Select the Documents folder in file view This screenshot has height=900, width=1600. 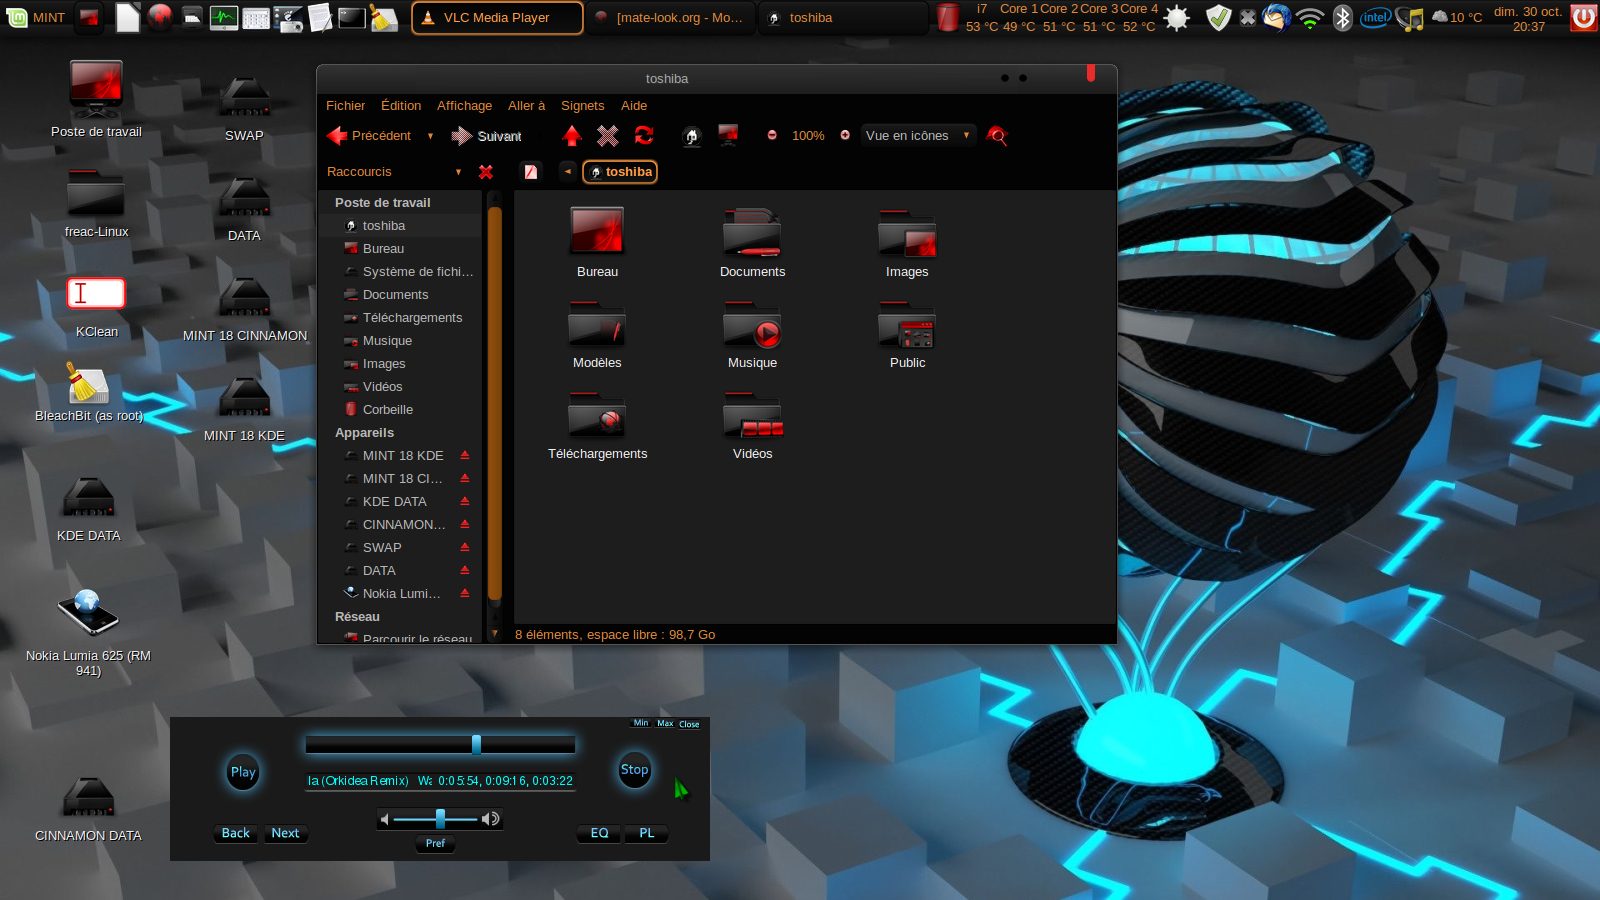coord(752,243)
